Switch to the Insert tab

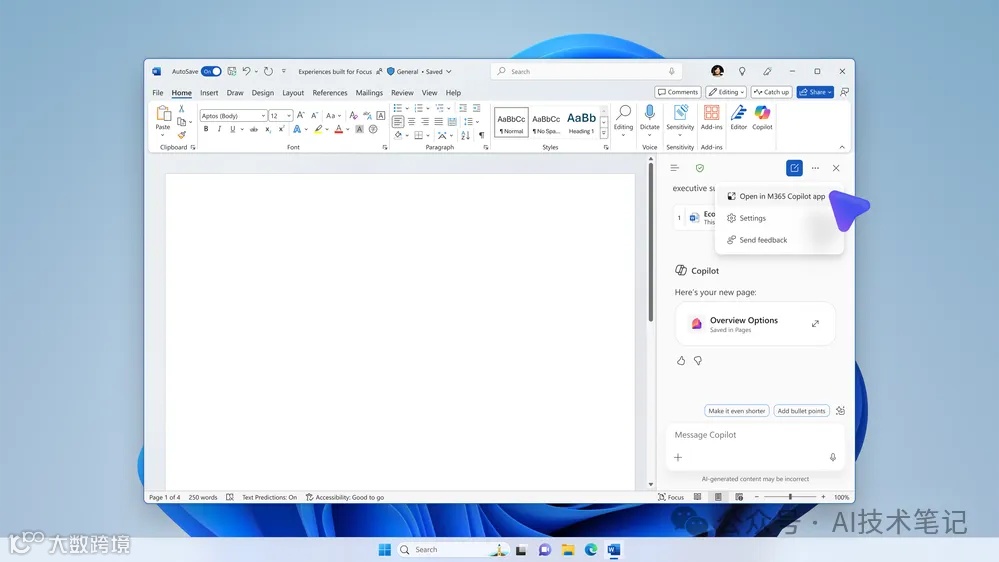(209, 92)
